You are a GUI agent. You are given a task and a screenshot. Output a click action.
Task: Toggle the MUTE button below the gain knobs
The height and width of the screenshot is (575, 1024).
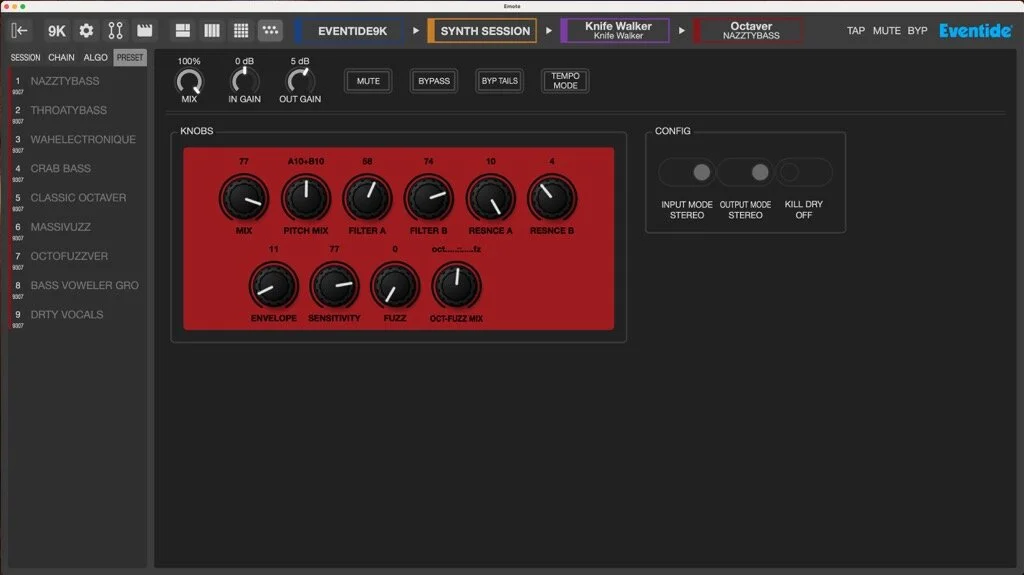point(368,81)
